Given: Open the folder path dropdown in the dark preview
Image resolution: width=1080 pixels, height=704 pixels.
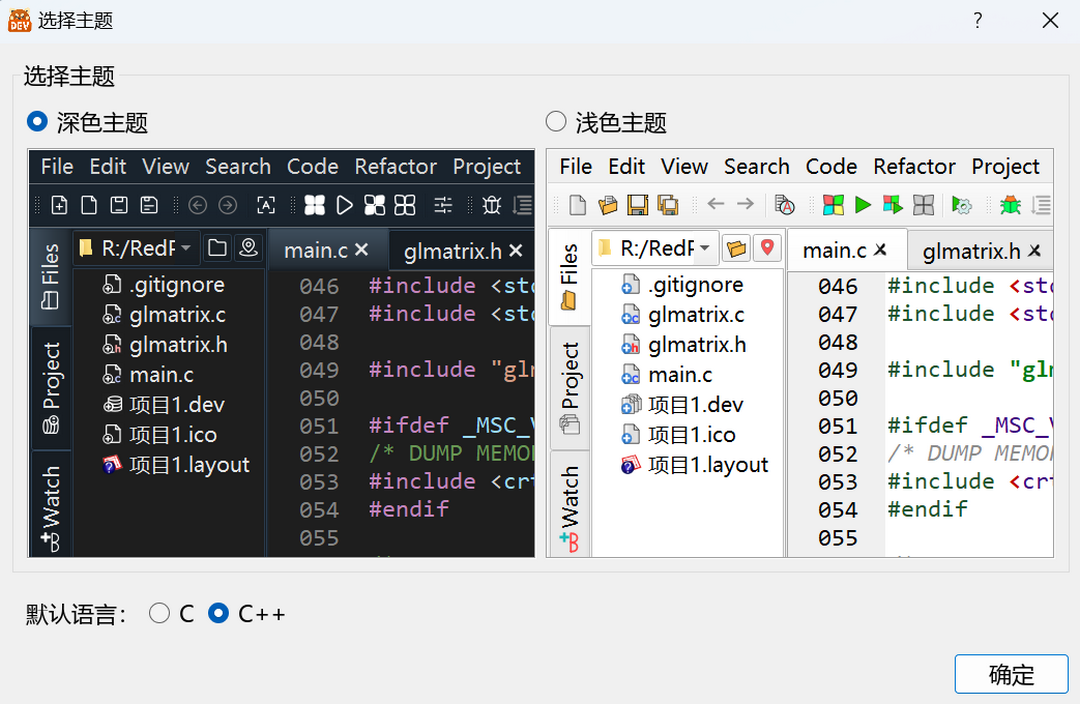Looking at the screenshot, I should click(x=186, y=249).
